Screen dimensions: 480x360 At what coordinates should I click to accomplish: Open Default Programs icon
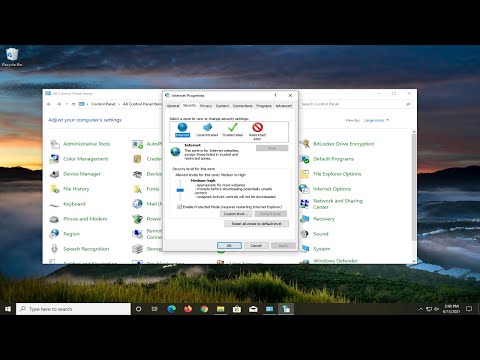[304, 159]
